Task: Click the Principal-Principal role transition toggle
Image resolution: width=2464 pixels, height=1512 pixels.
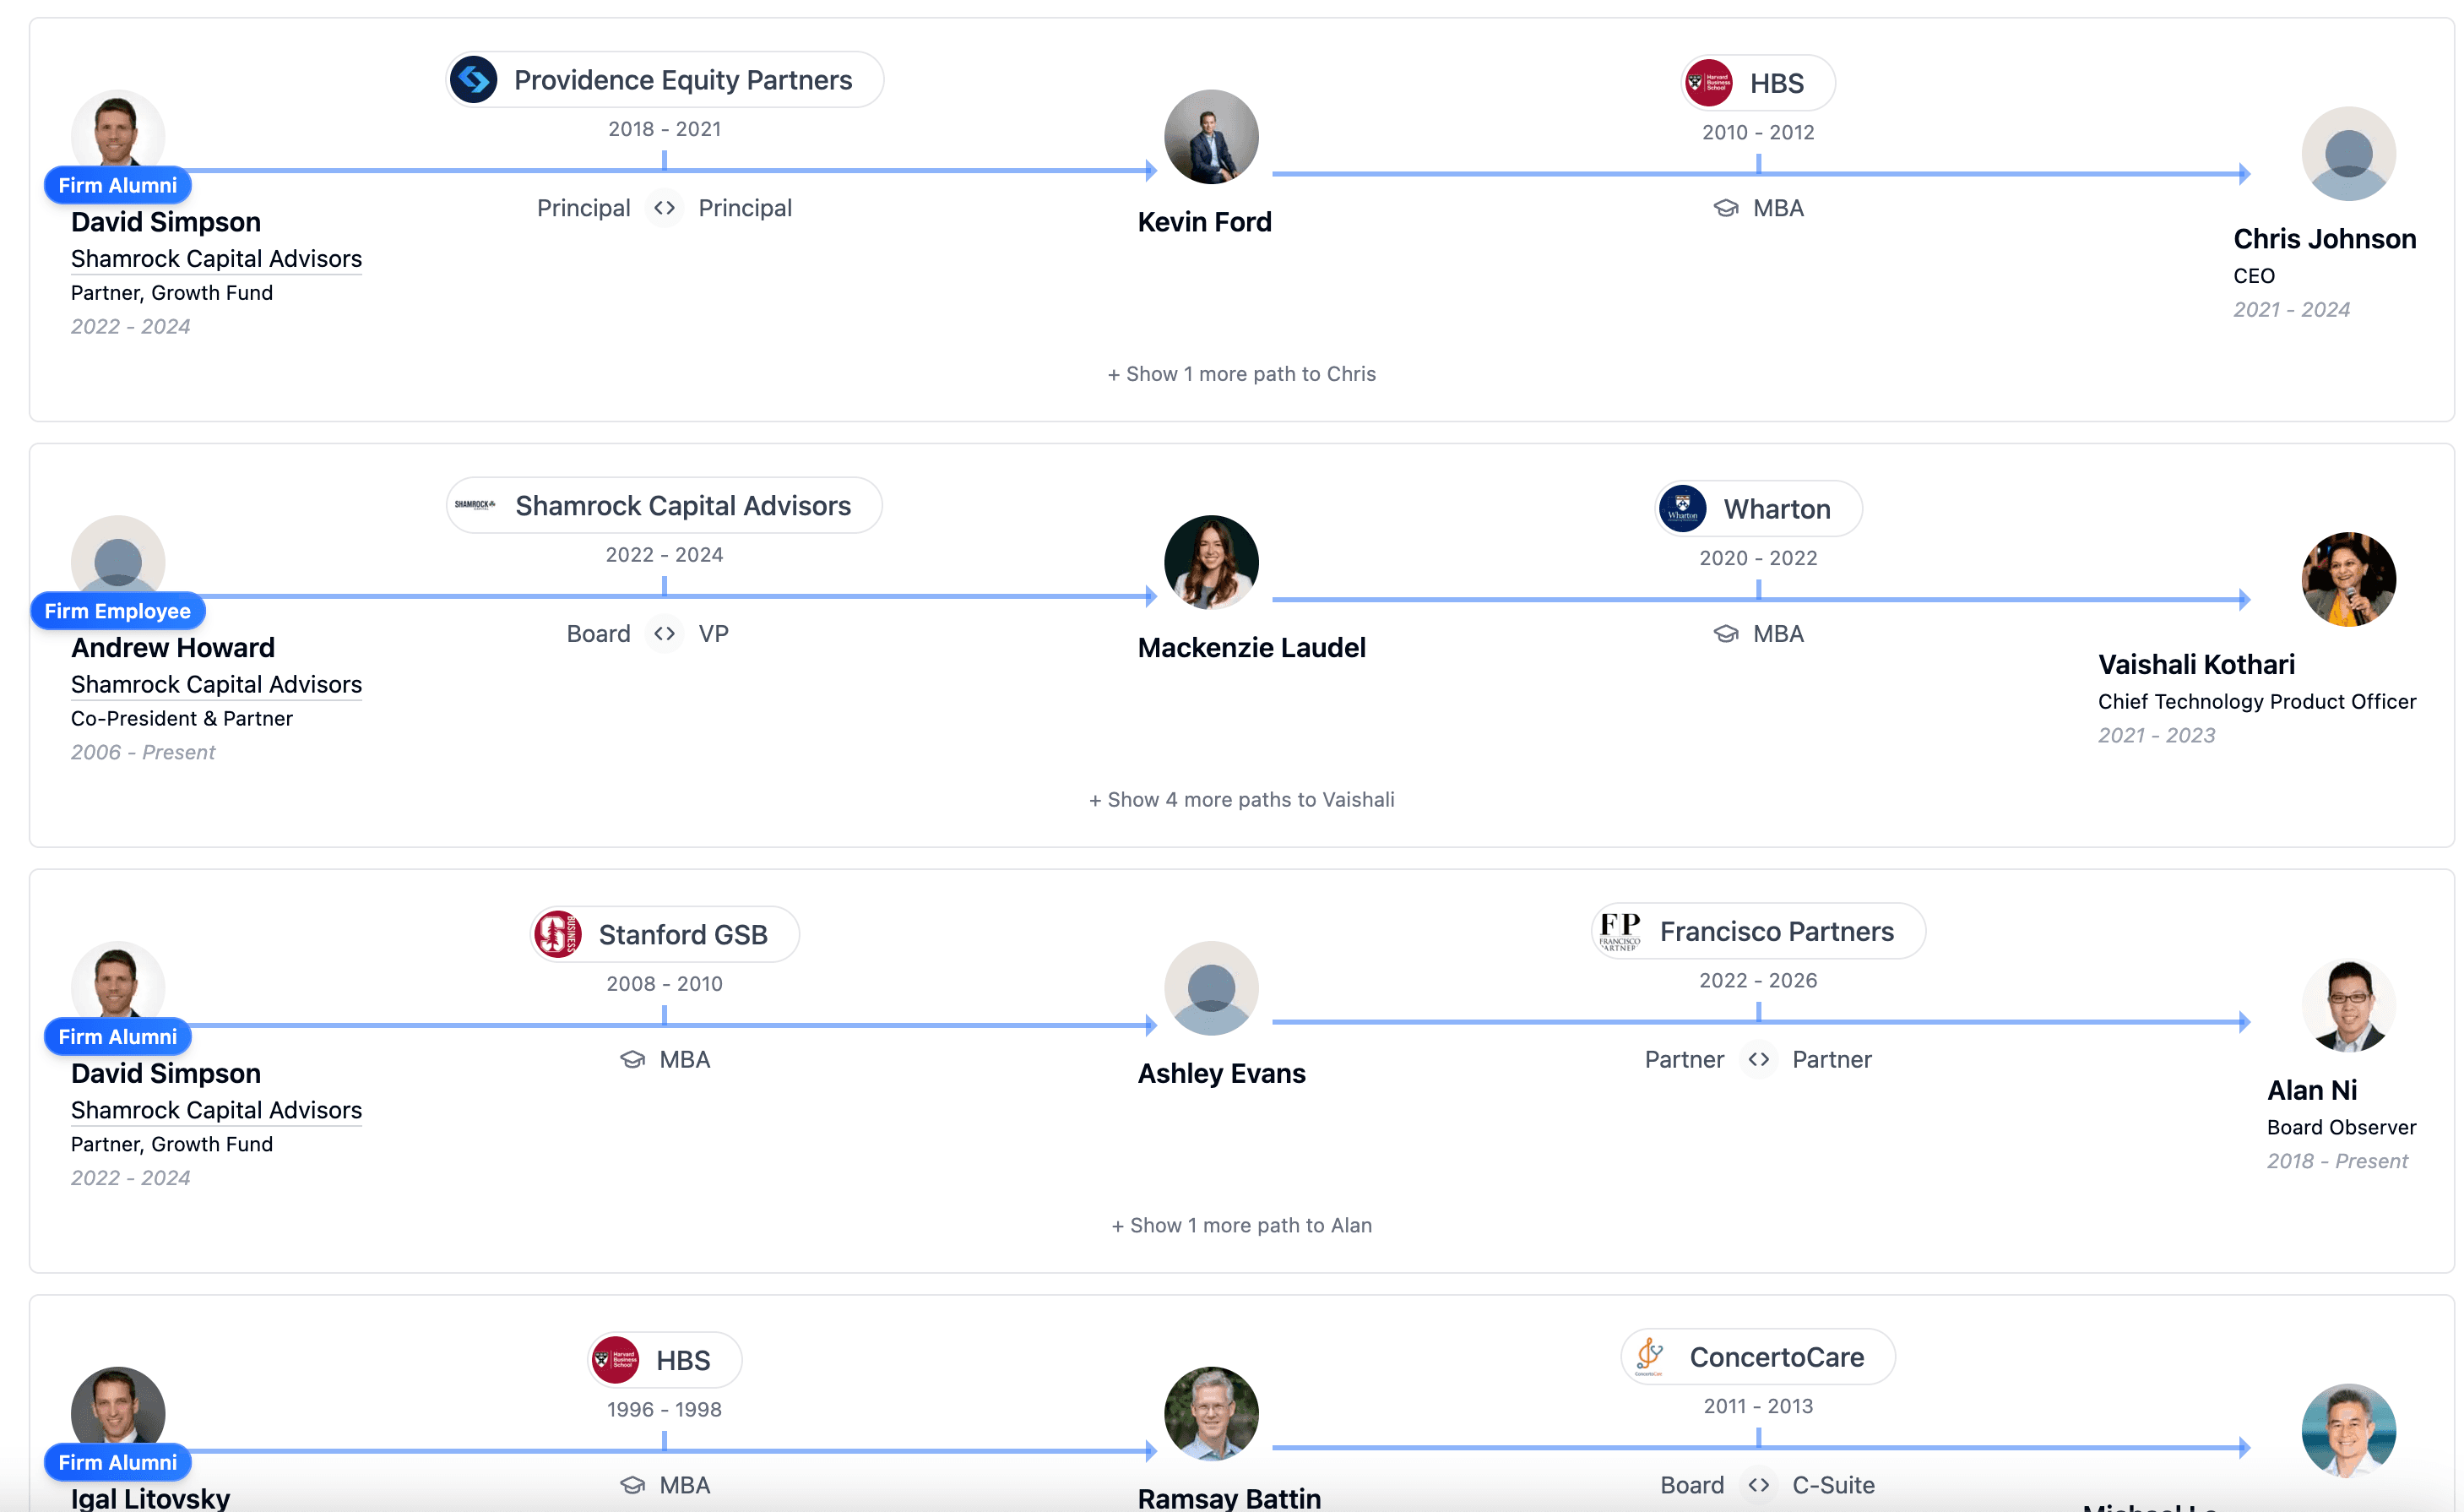Action: coord(664,208)
